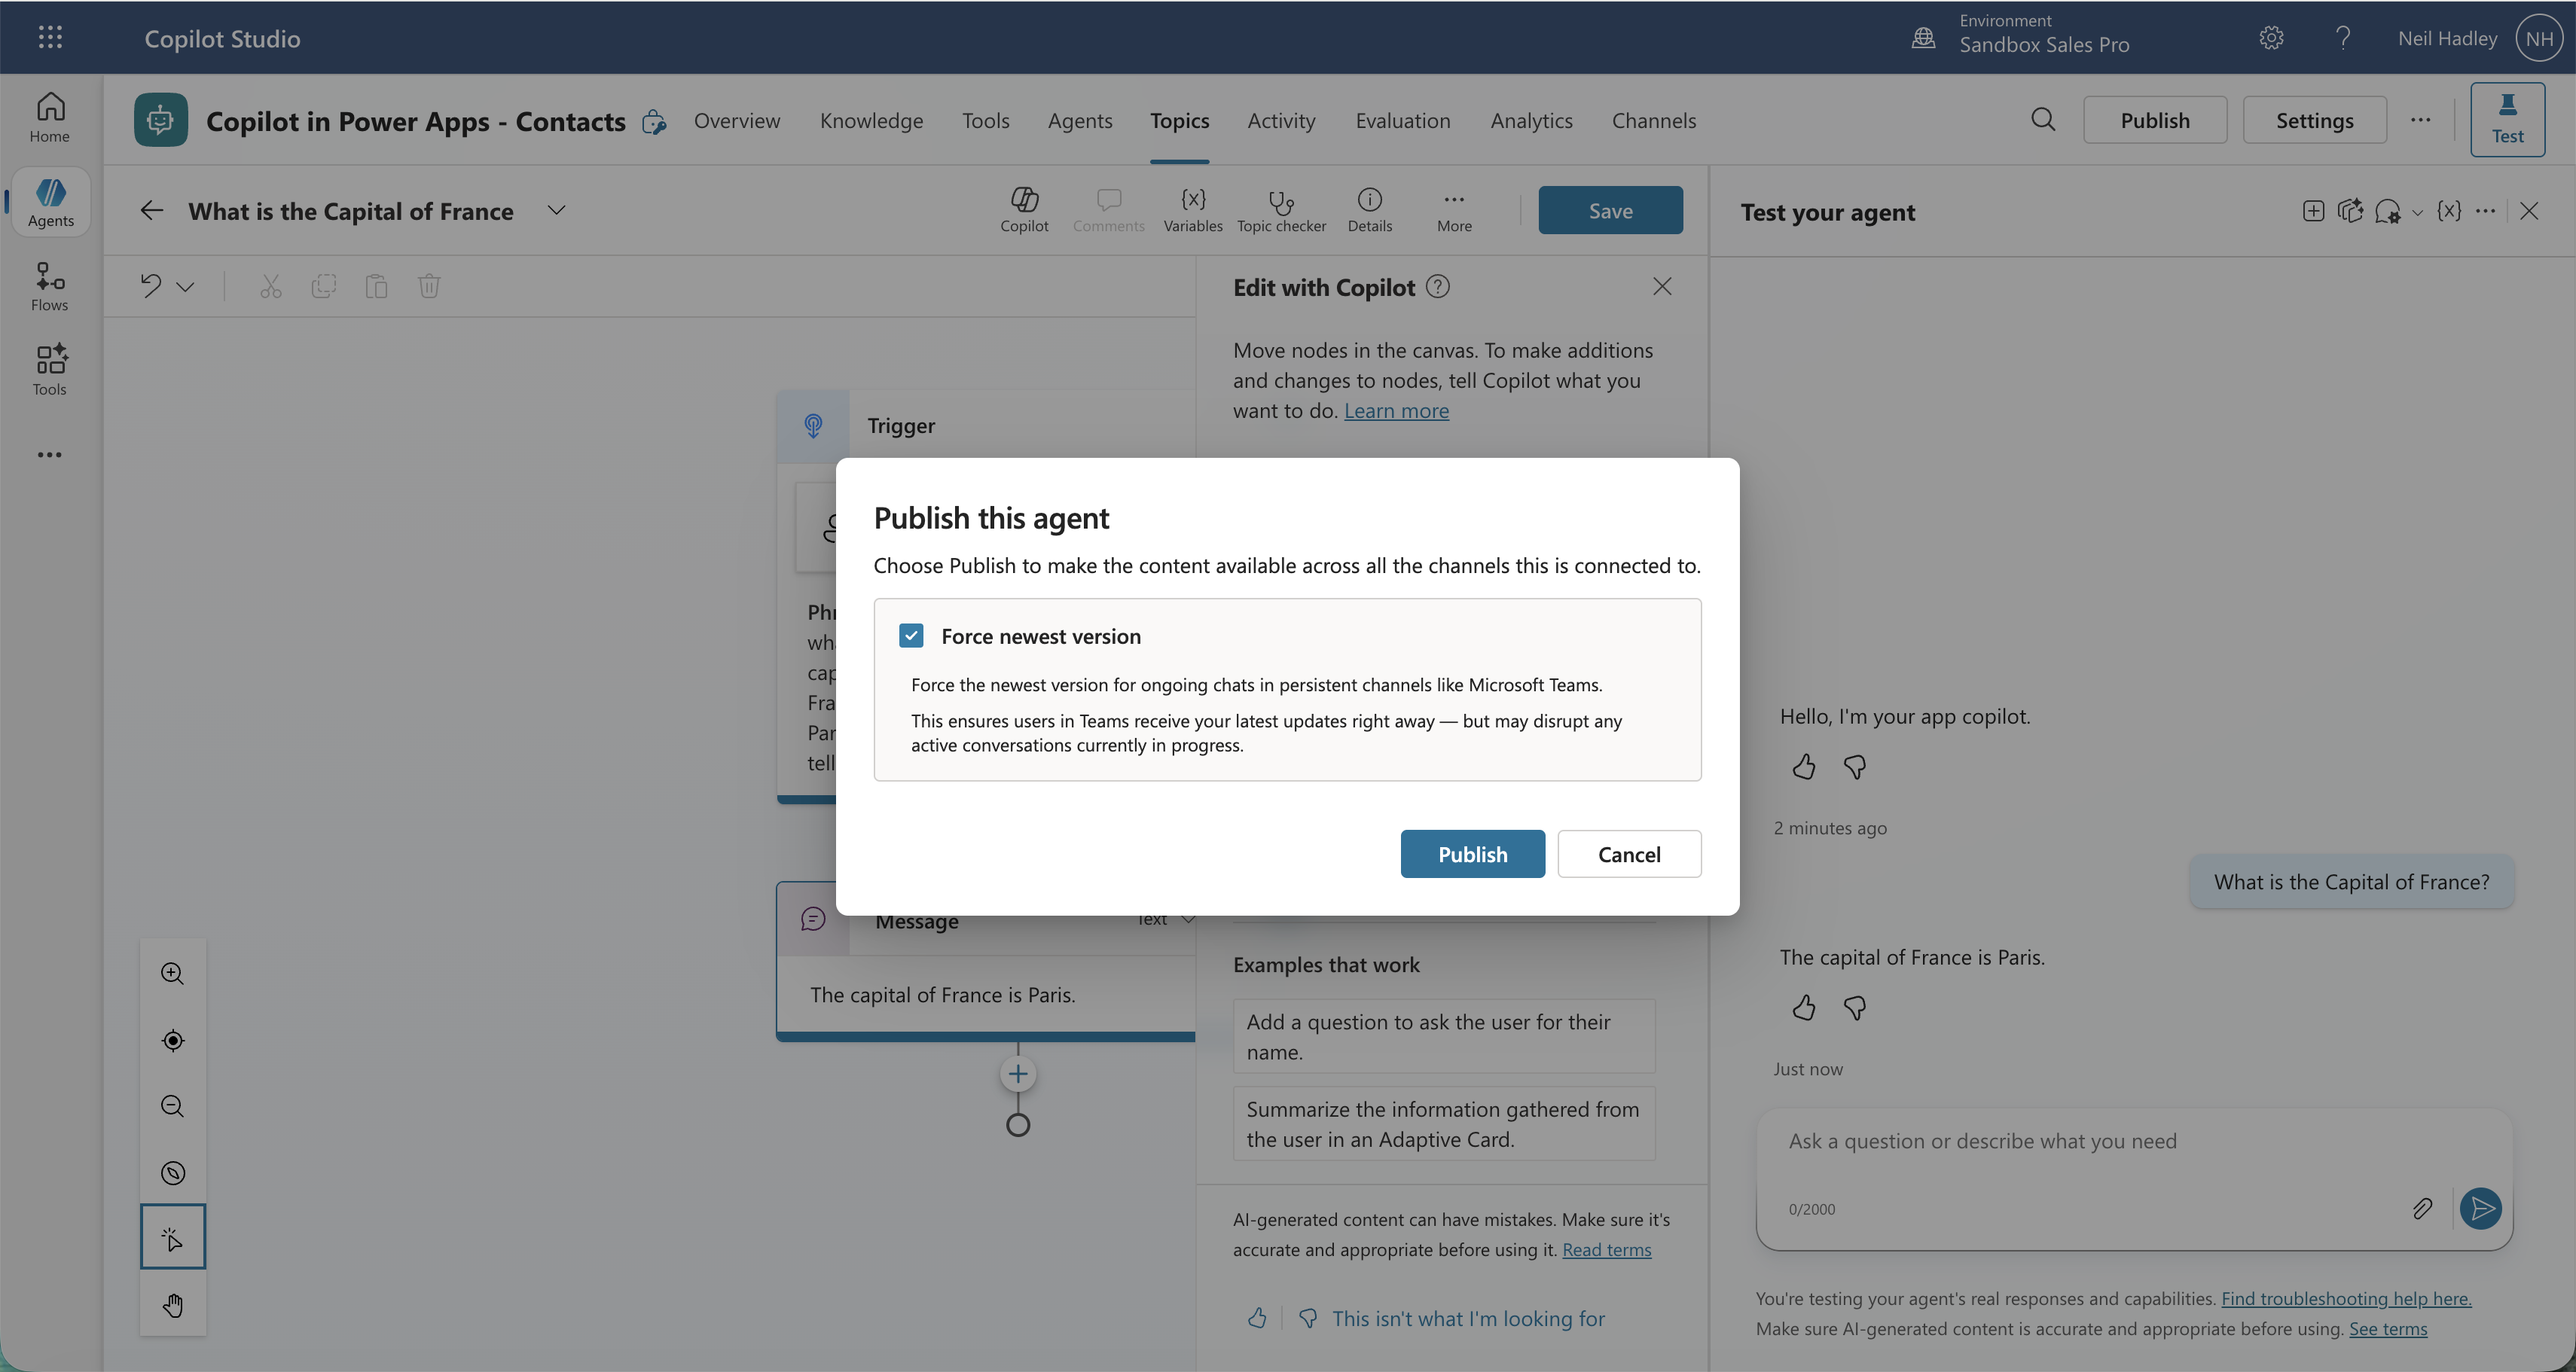Open Neil Hadley account avatar
Viewport: 2576px width, 1372px height.
click(x=2540, y=38)
